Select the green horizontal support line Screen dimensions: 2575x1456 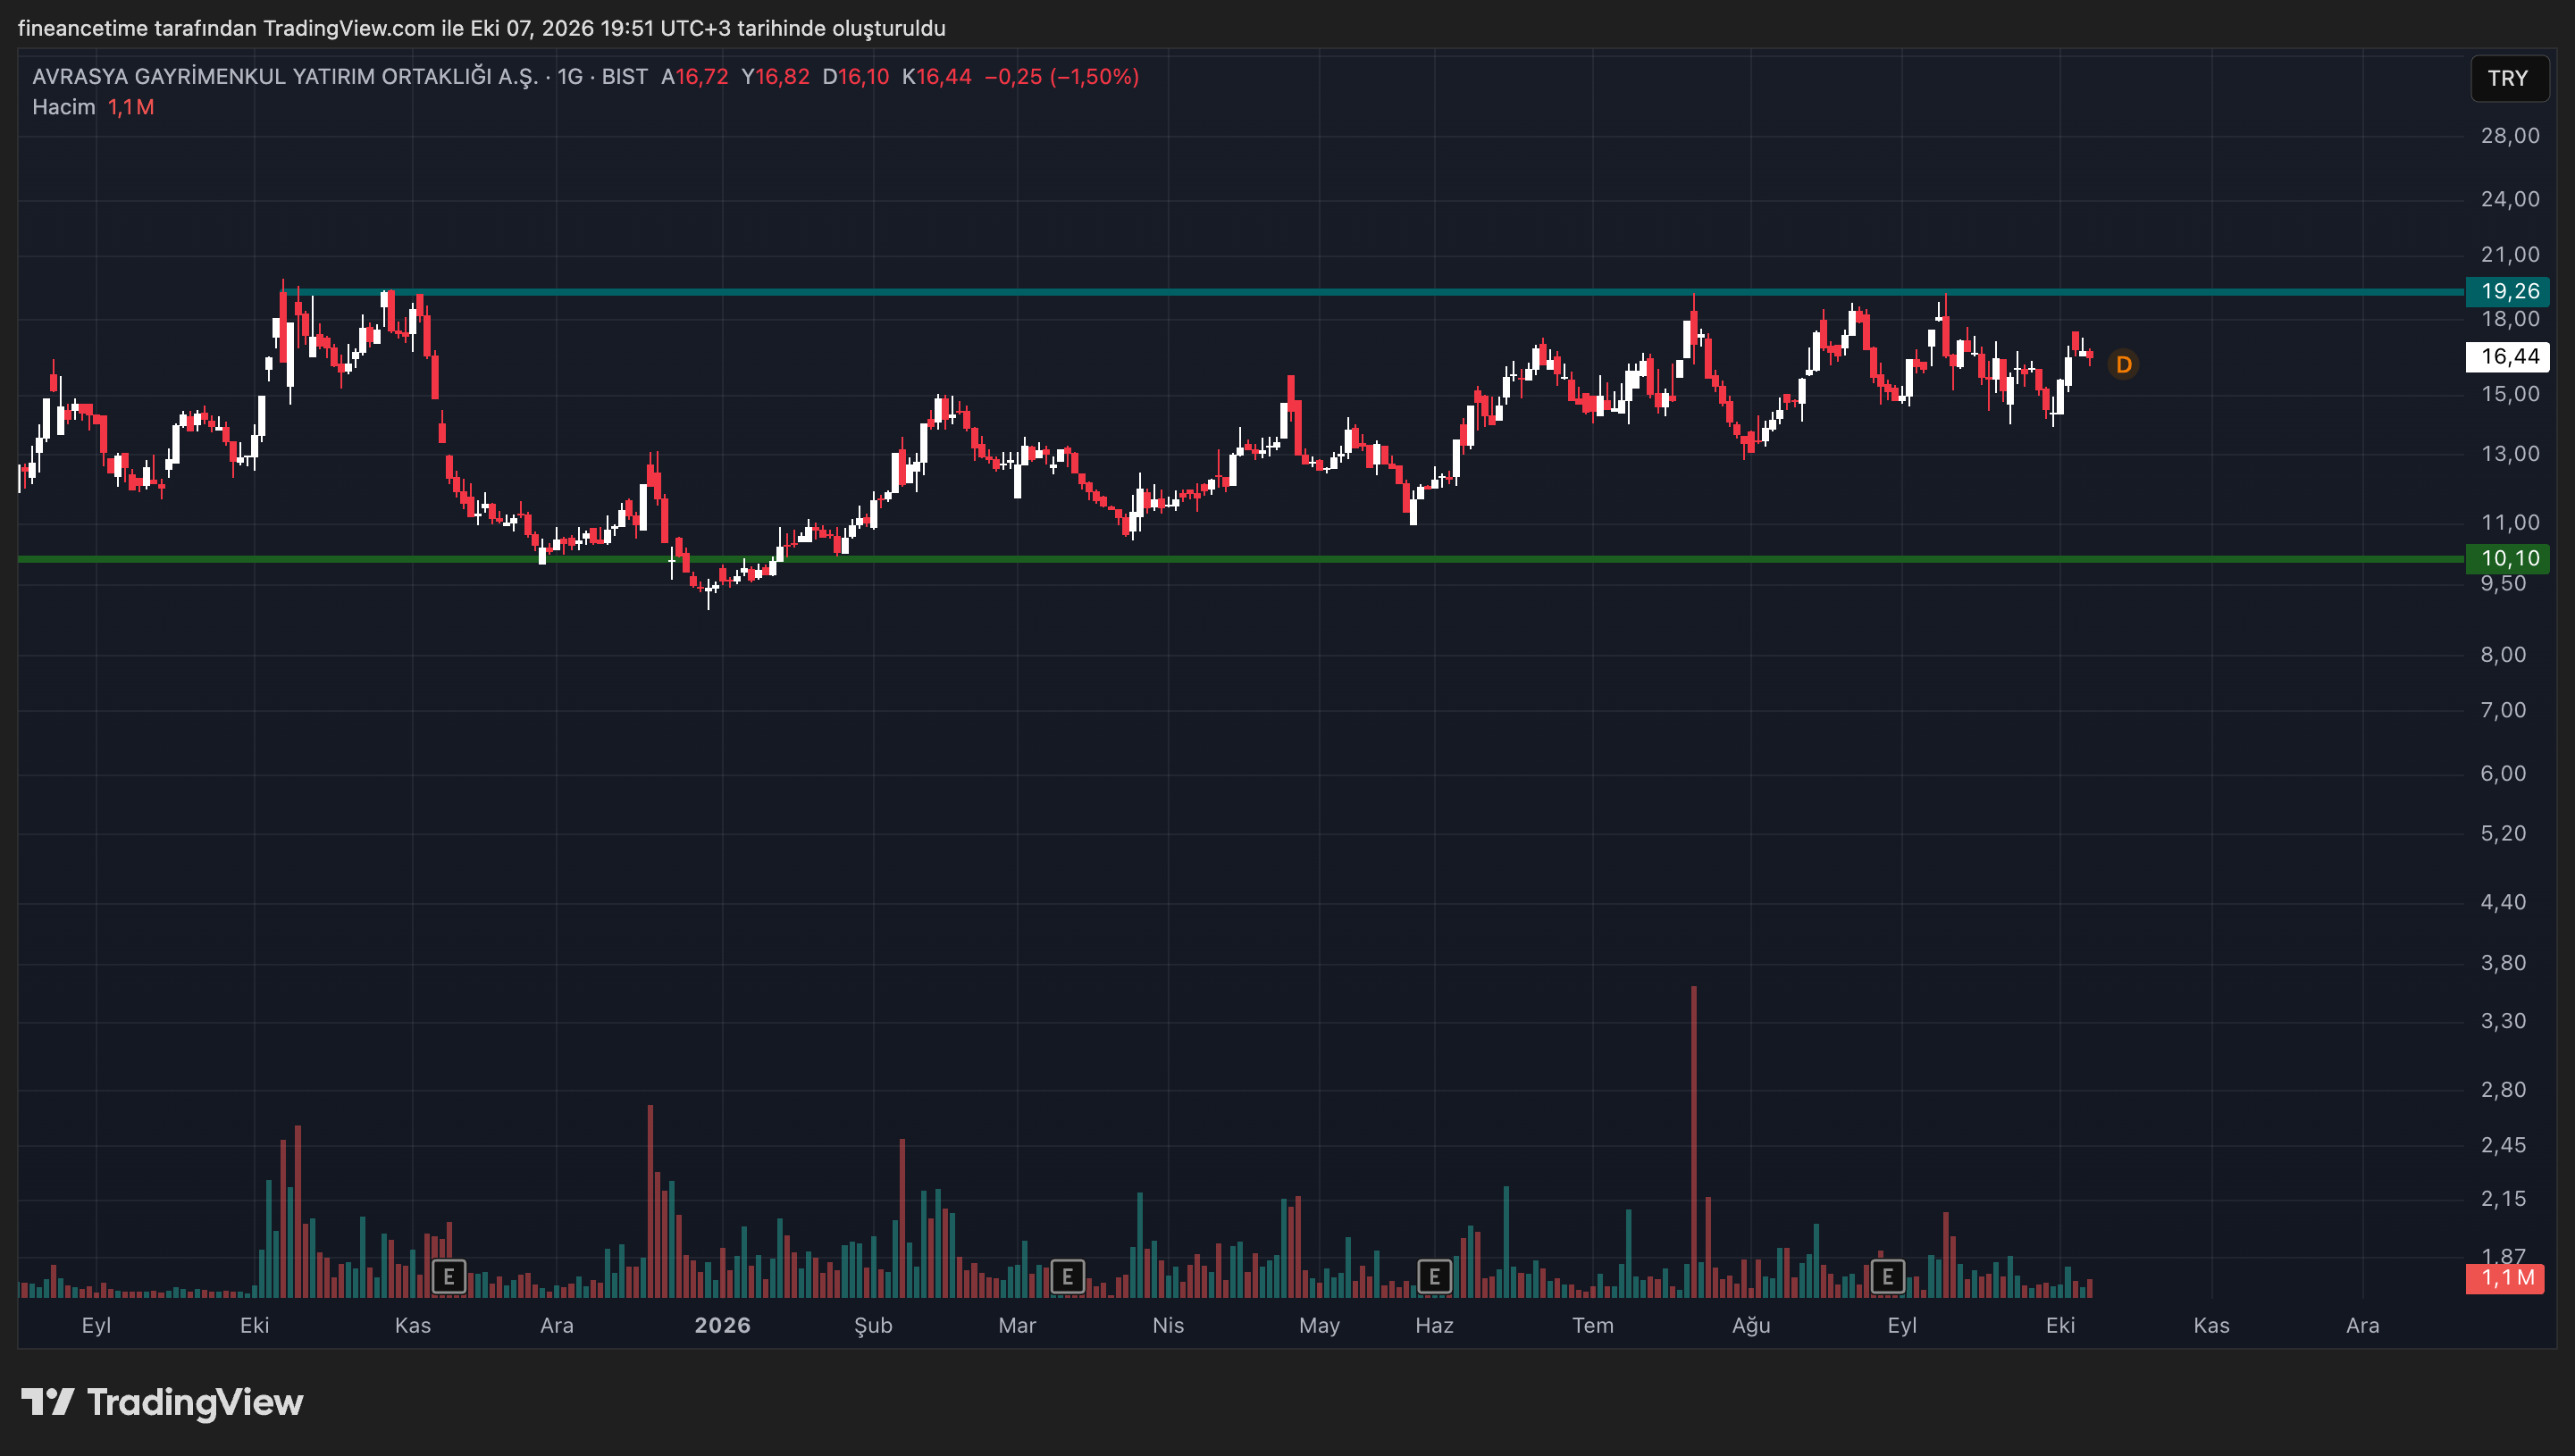tap(1240, 559)
